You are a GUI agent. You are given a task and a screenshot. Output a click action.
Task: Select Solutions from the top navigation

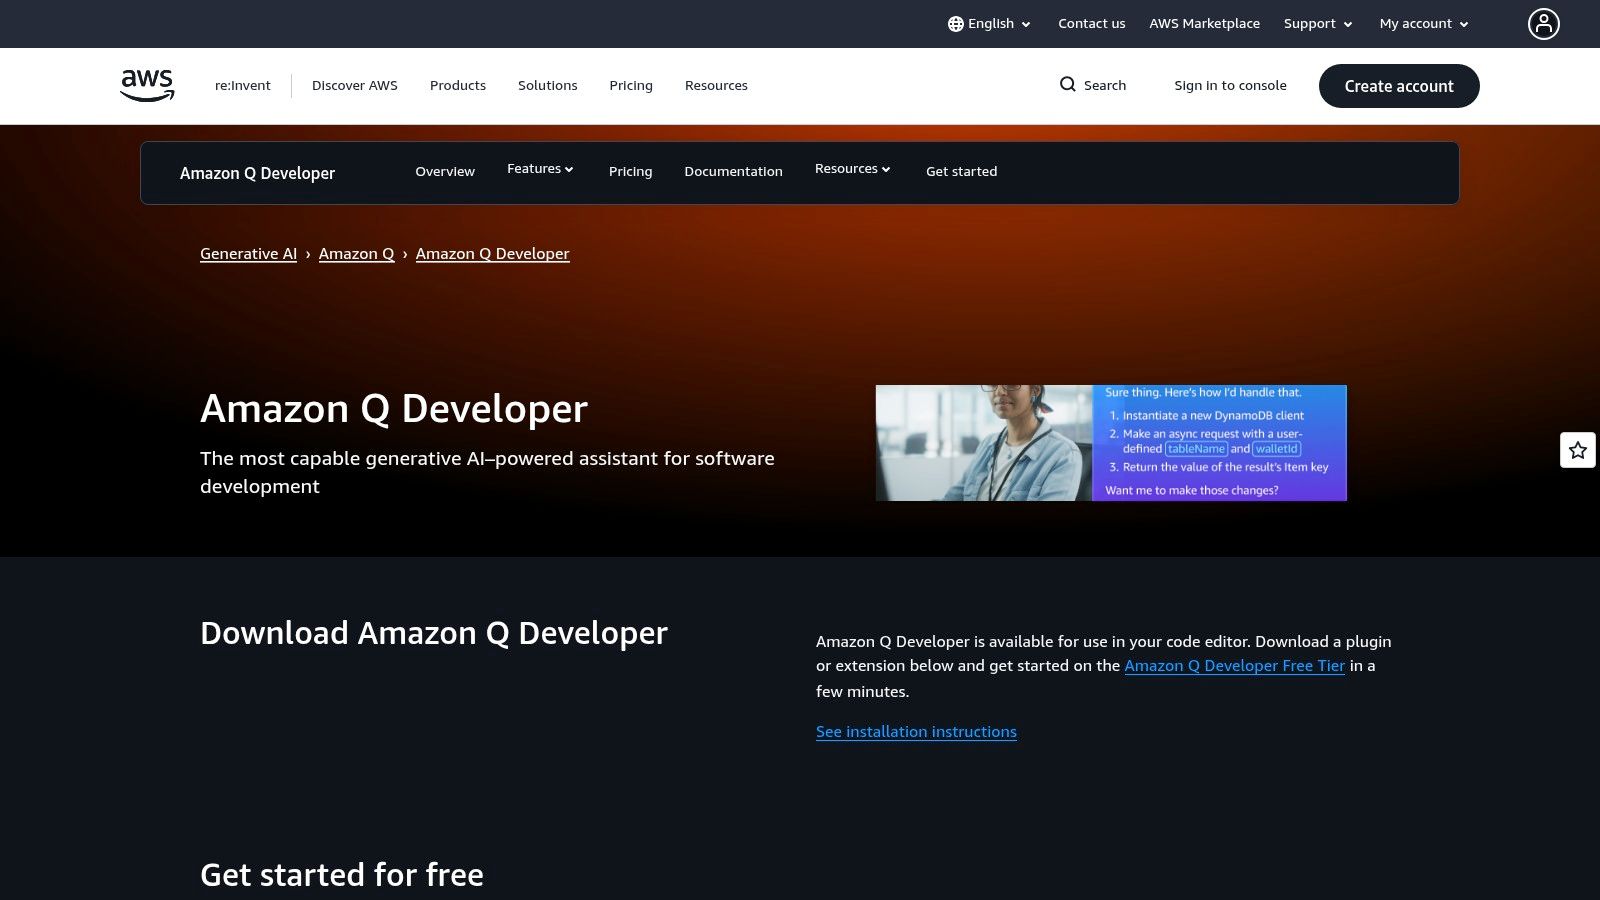pos(547,85)
